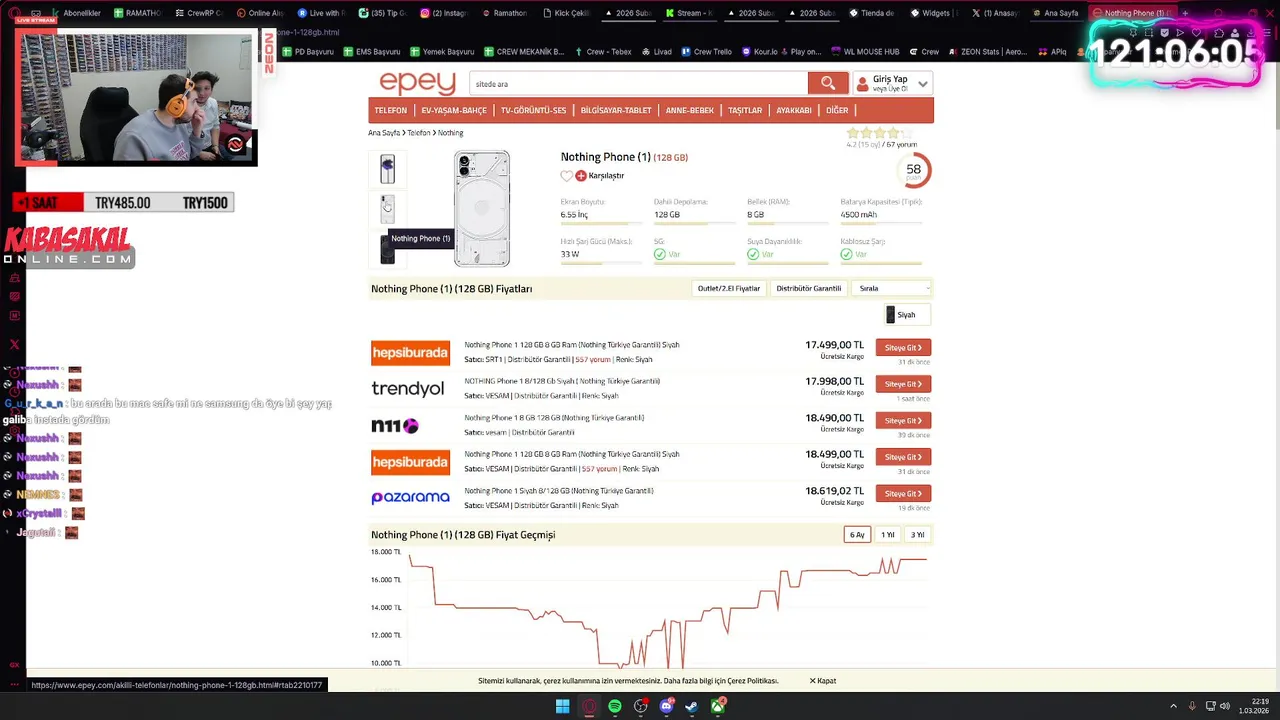Click Siteye Git for 18.490,00 TL offer
The height and width of the screenshot is (720, 1280).
903,421
